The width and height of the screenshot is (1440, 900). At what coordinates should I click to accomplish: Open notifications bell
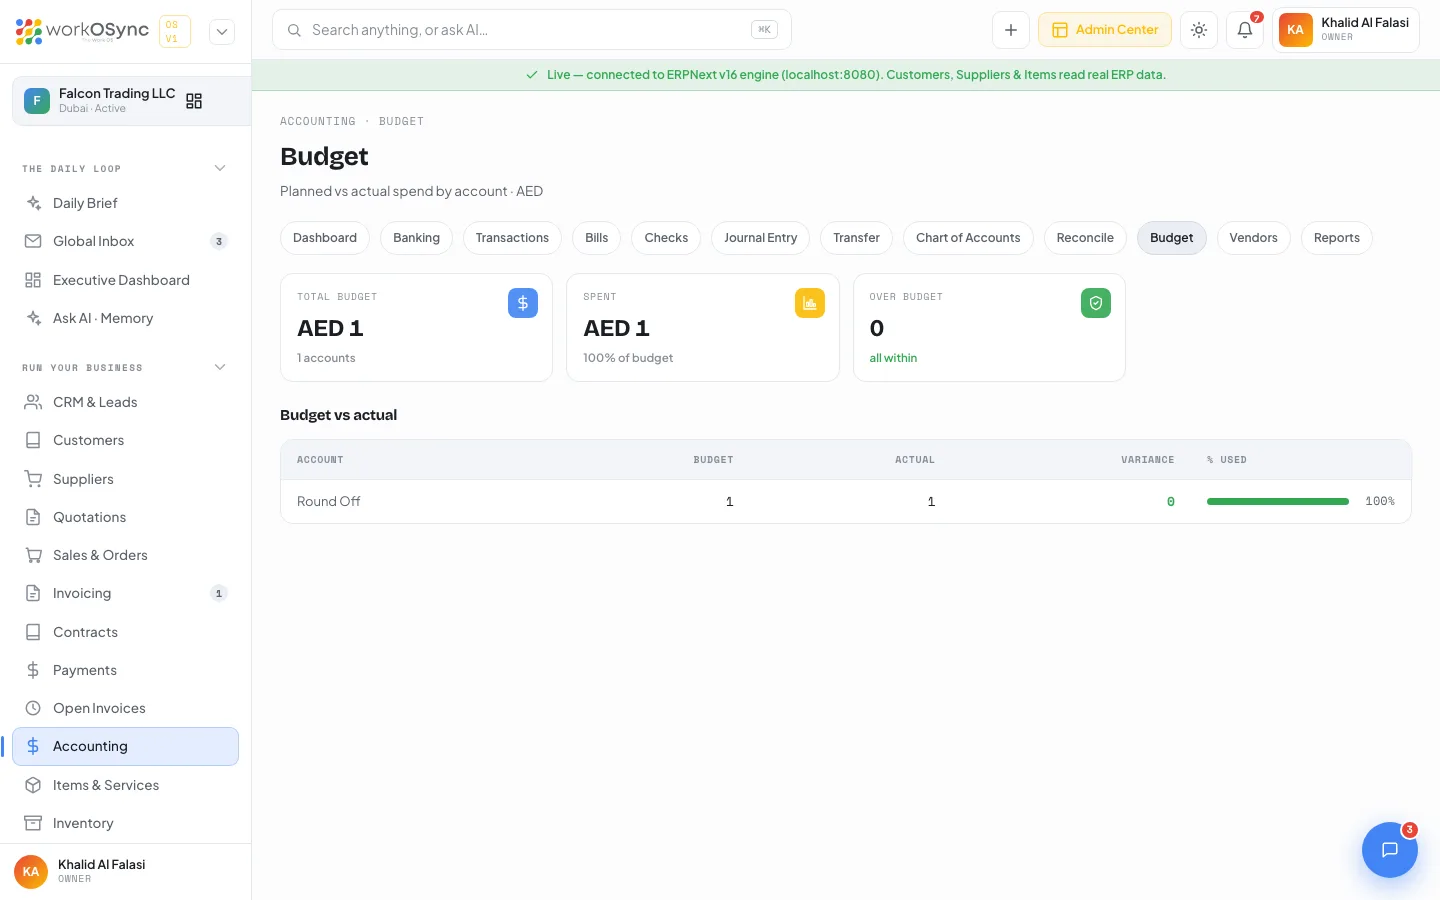click(1245, 30)
